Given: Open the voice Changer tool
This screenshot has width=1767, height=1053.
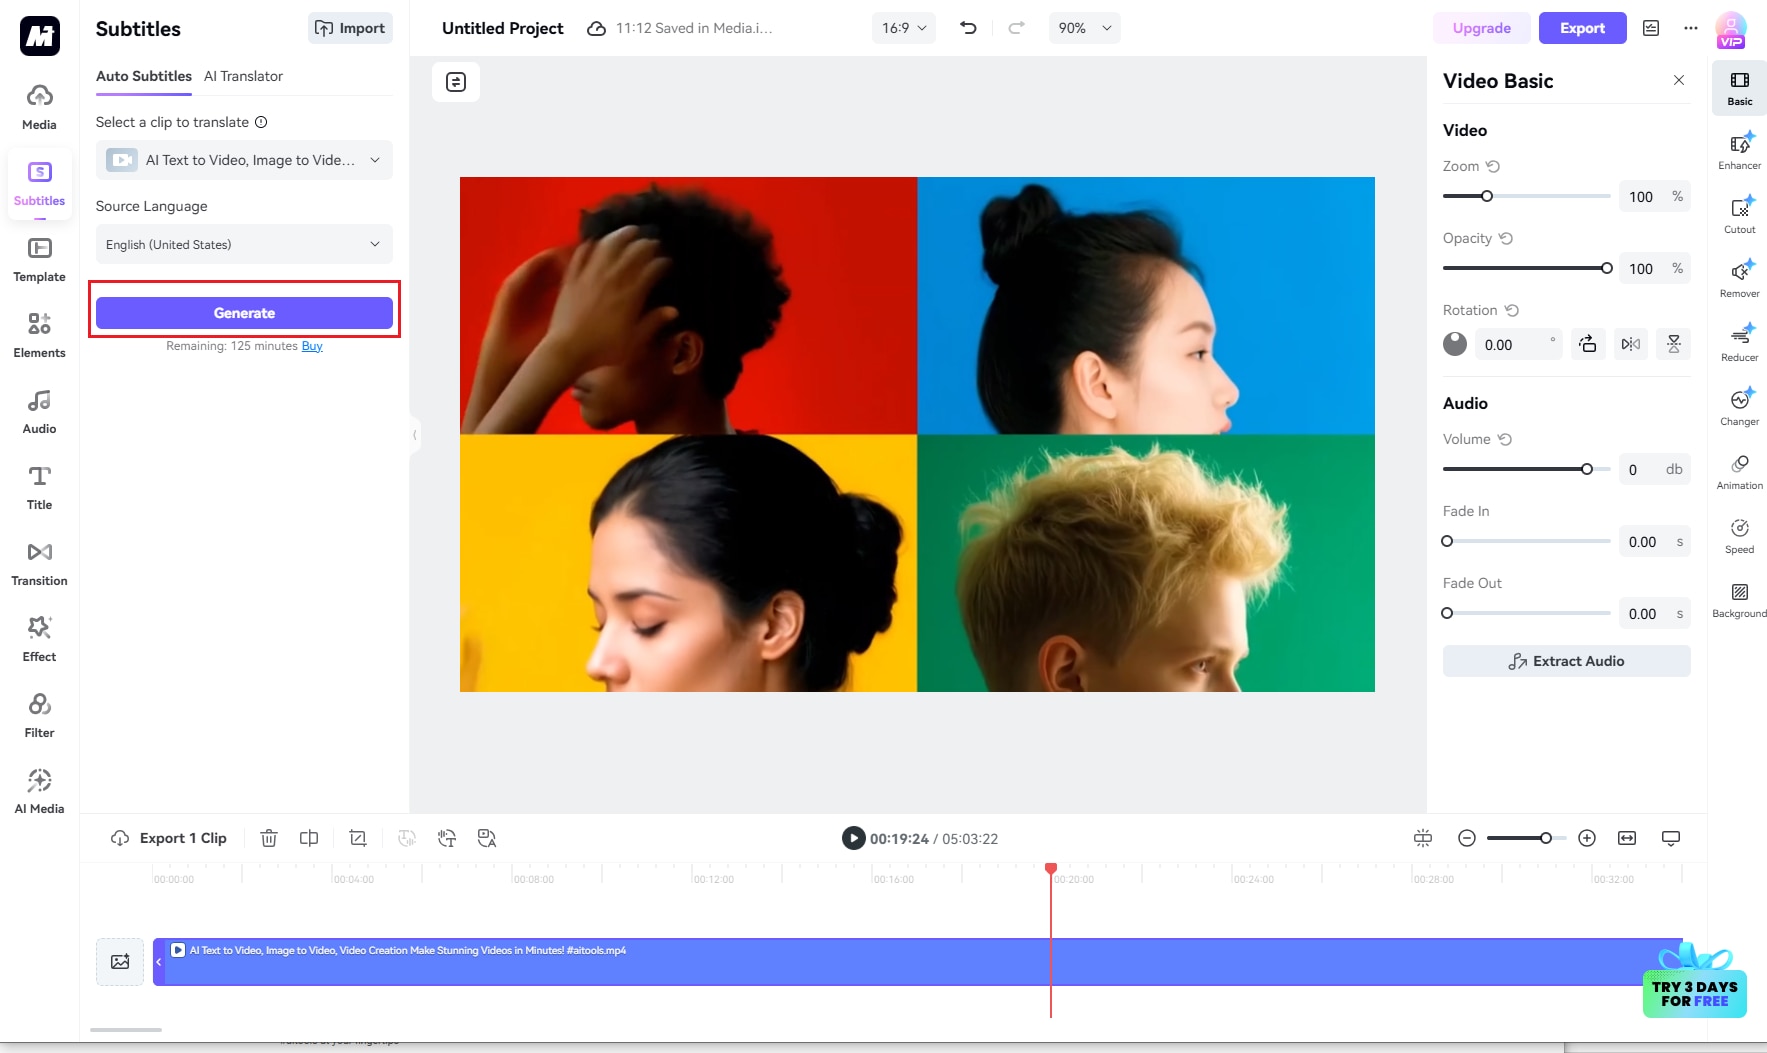Looking at the screenshot, I should click(1739, 407).
